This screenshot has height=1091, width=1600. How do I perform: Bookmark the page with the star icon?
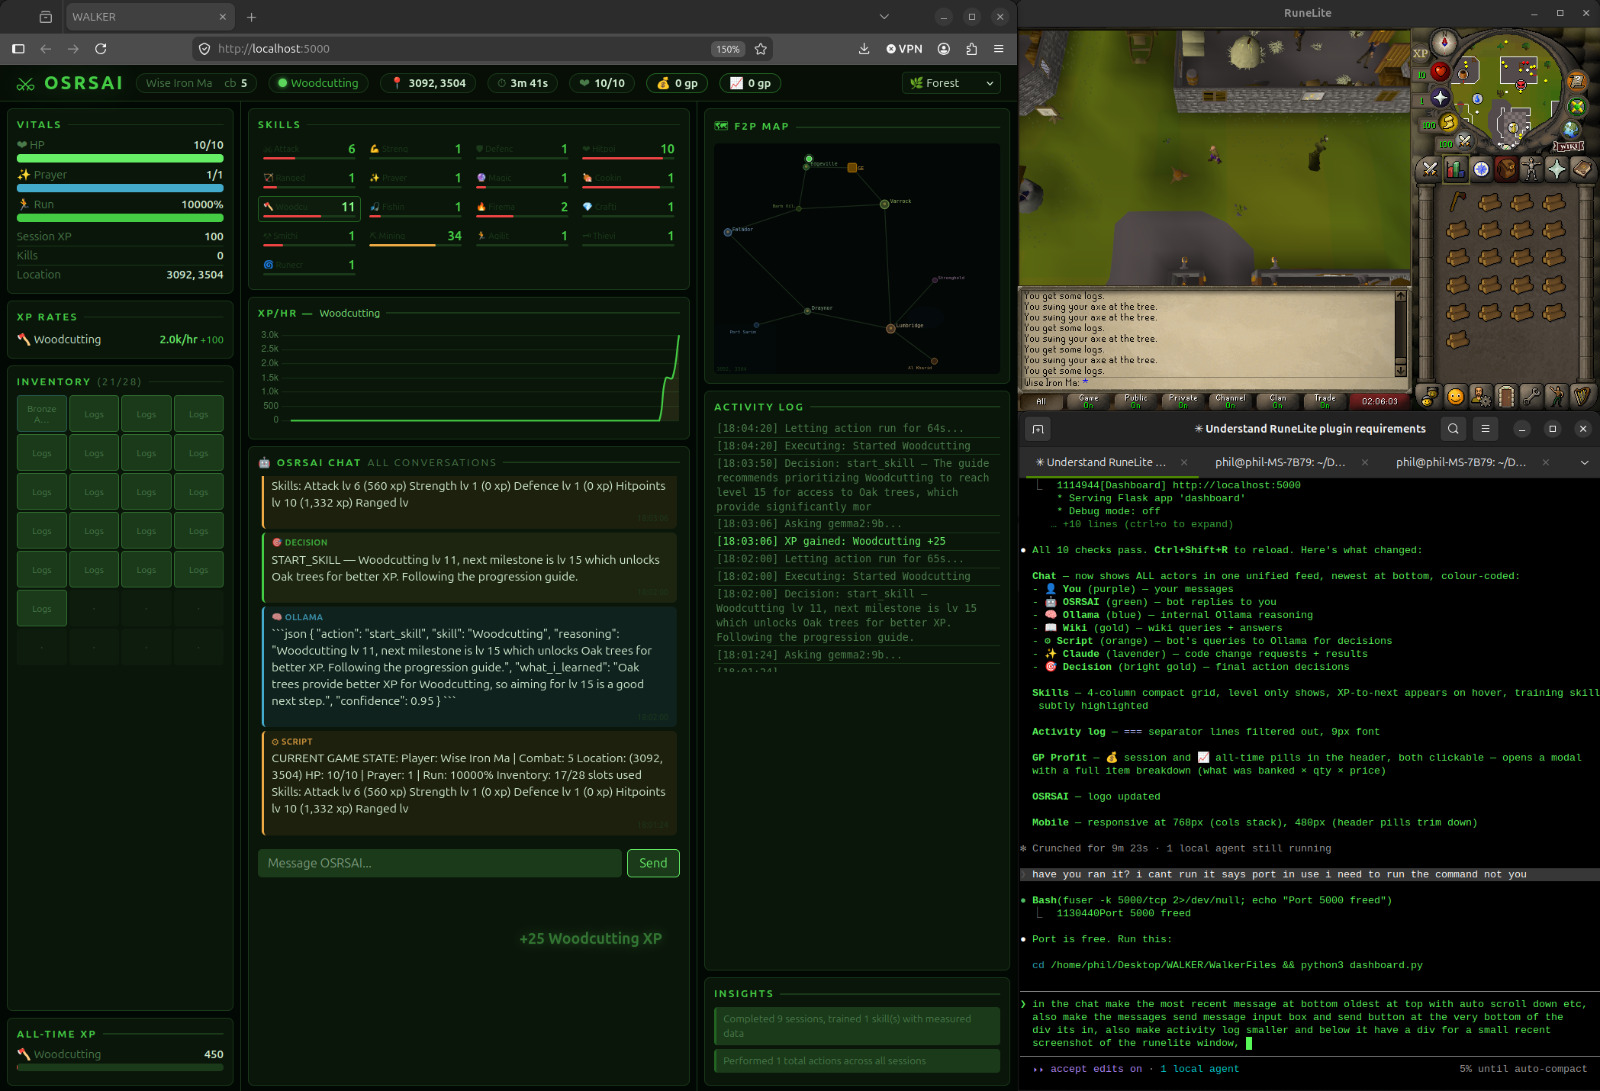[x=761, y=49]
